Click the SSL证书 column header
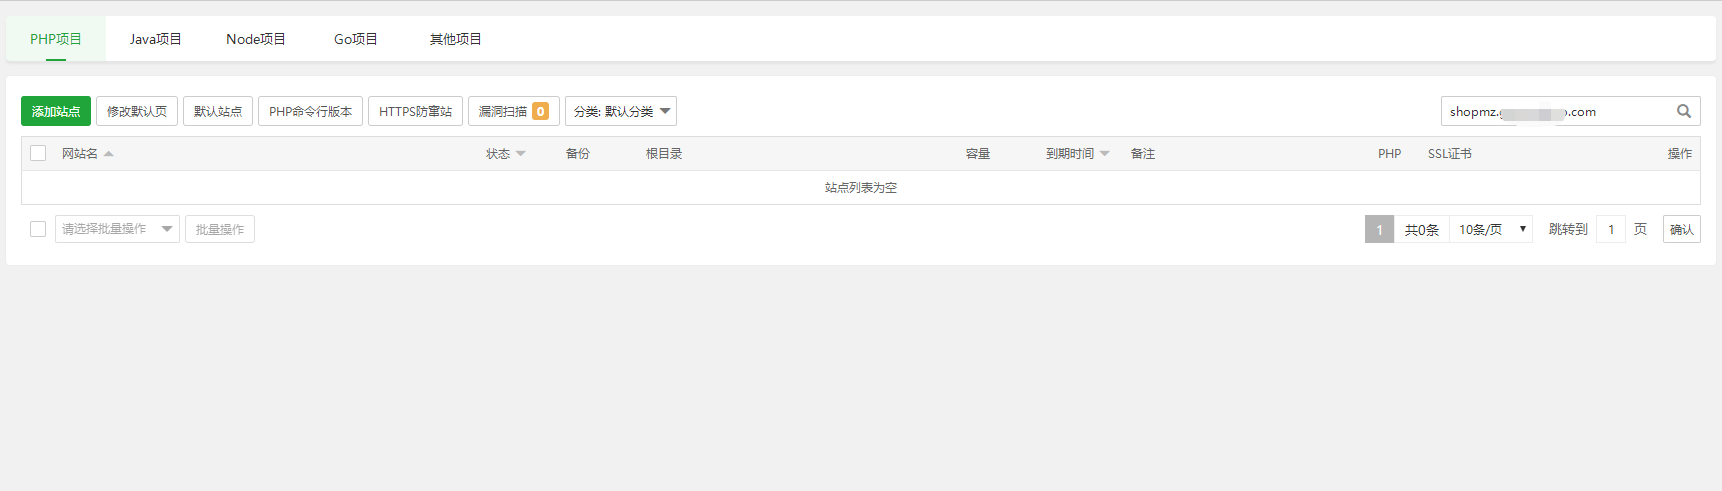The width and height of the screenshot is (1722, 491). [1449, 153]
